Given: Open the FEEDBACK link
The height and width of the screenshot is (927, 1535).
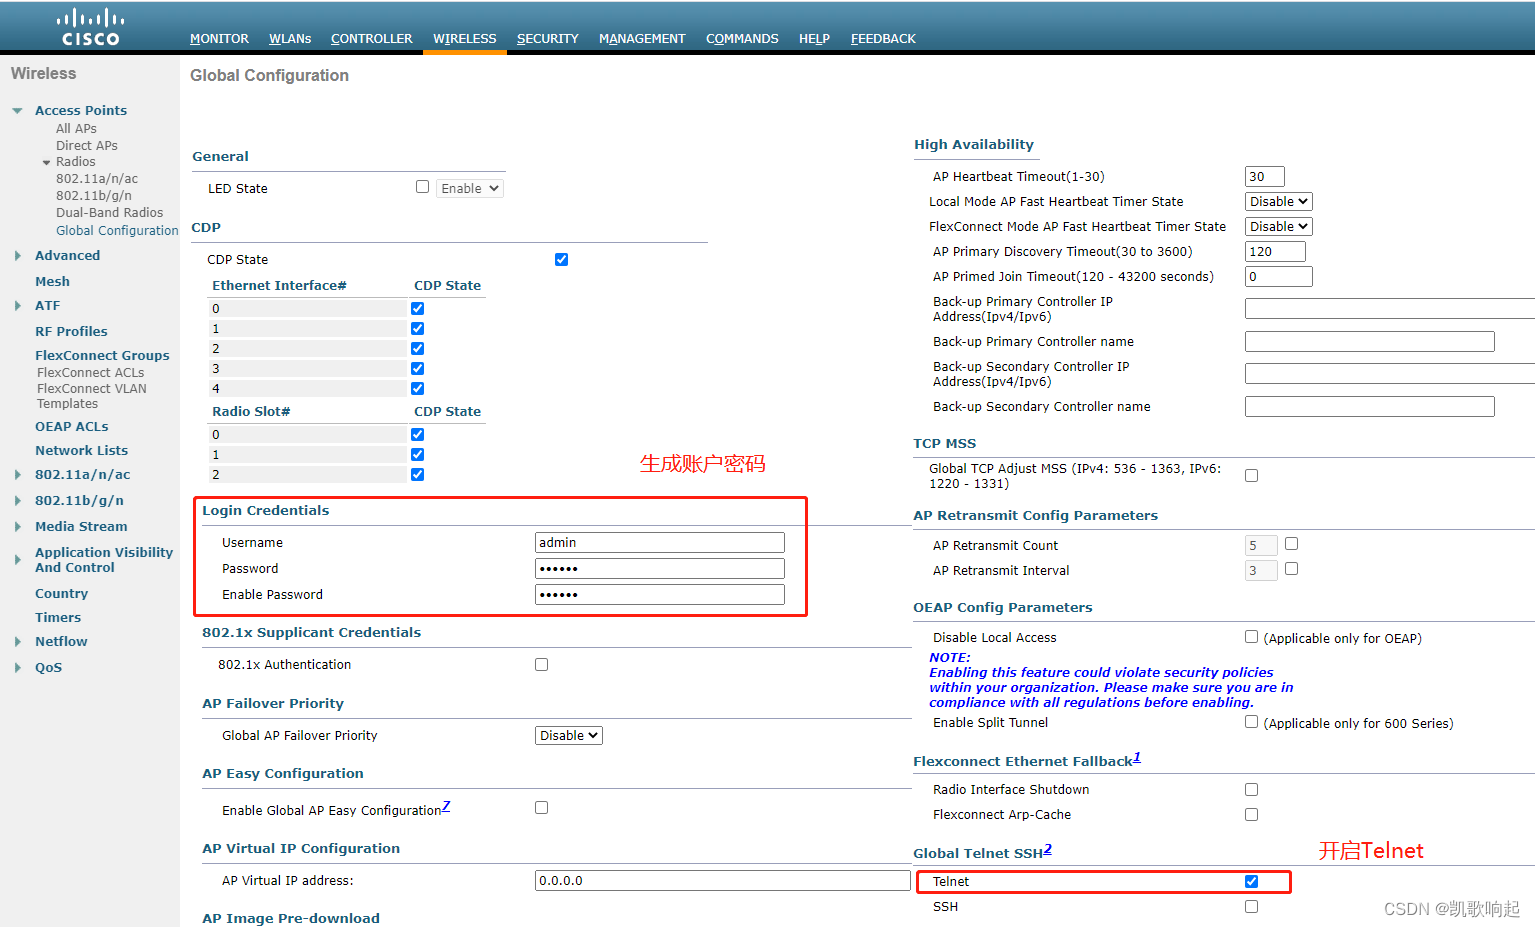Looking at the screenshot, I should point(883,39).
